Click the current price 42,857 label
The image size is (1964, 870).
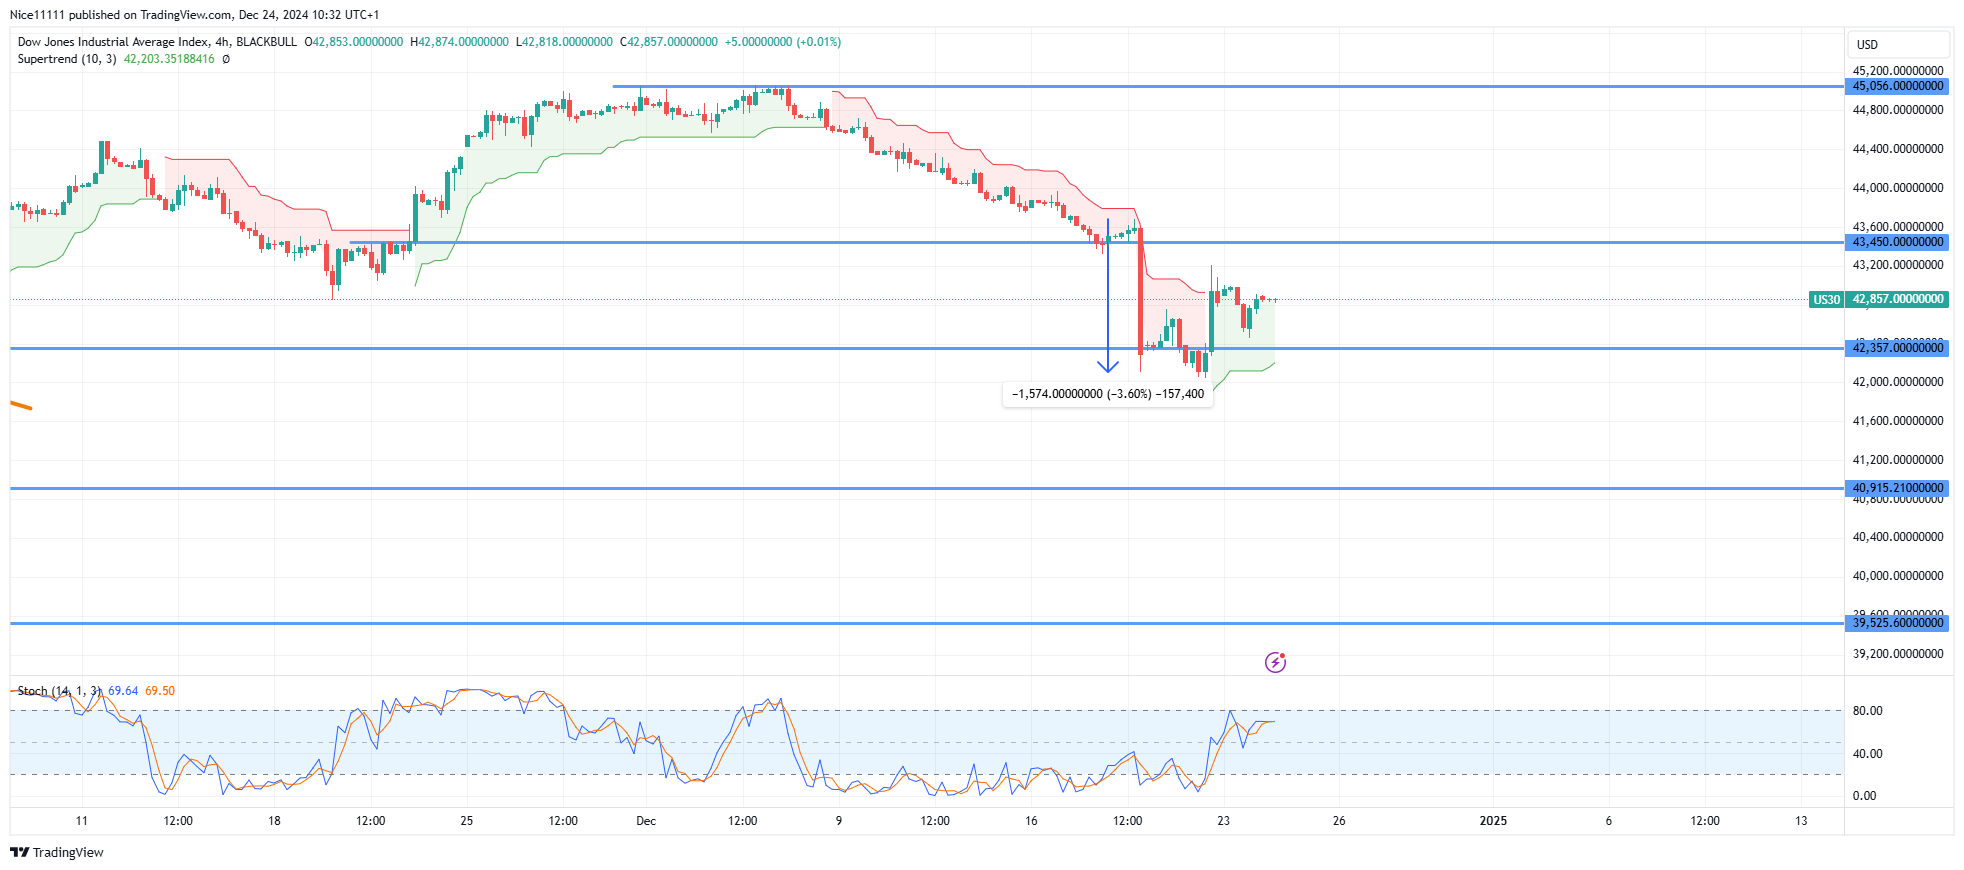(1897, 299)
